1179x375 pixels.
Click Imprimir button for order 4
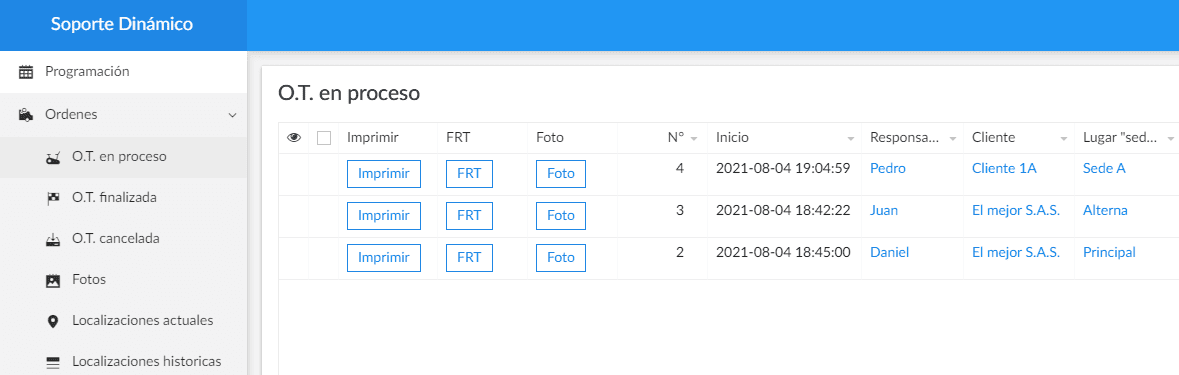383,174
